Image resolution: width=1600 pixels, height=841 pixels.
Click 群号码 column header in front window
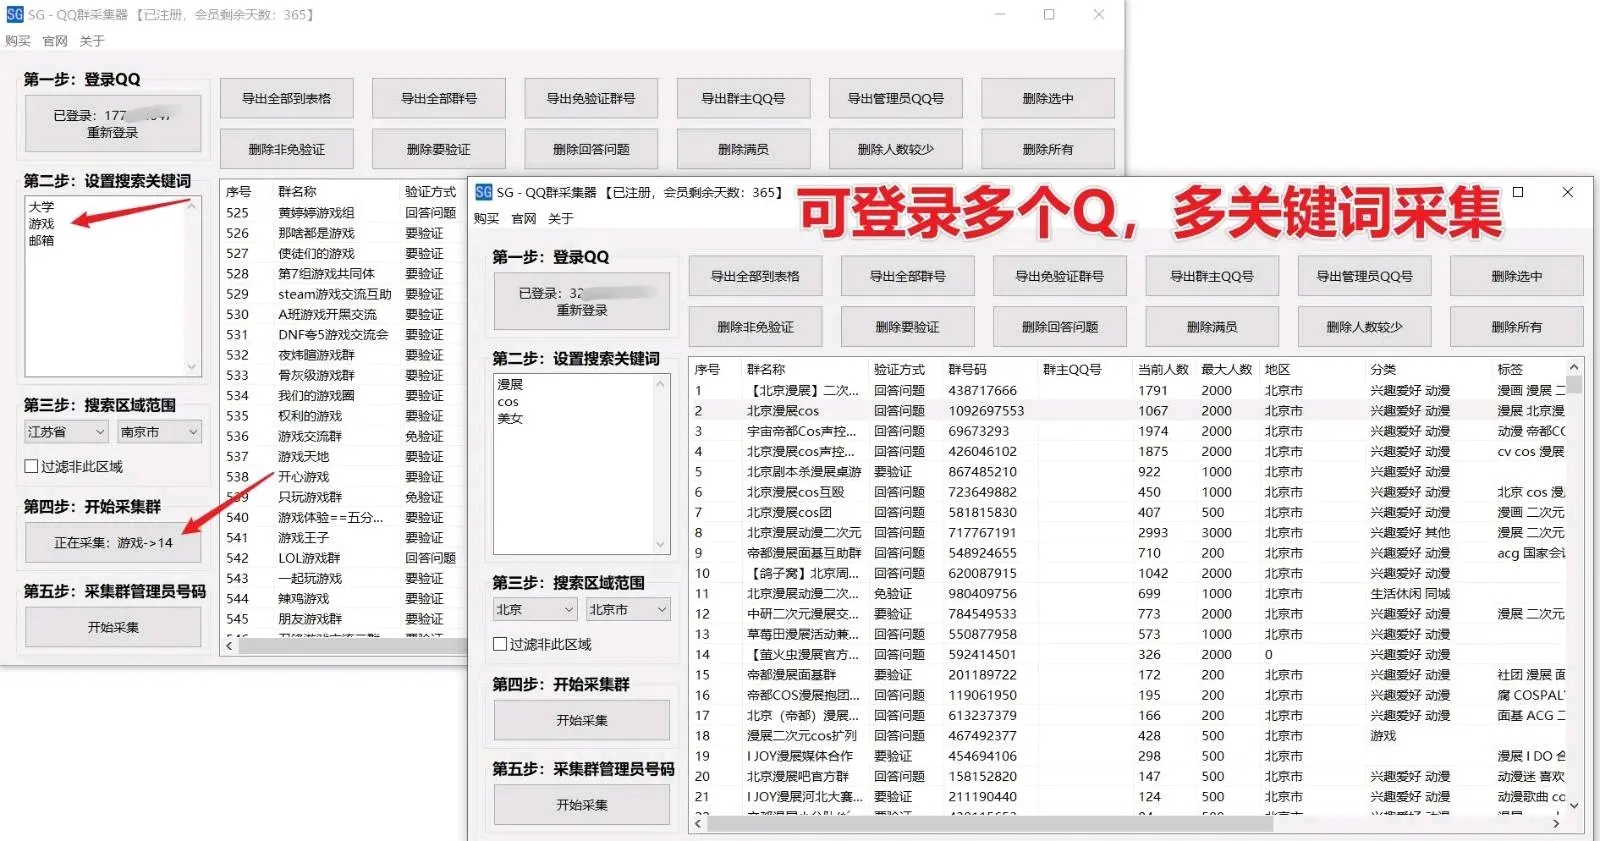[x=967, y=369]
